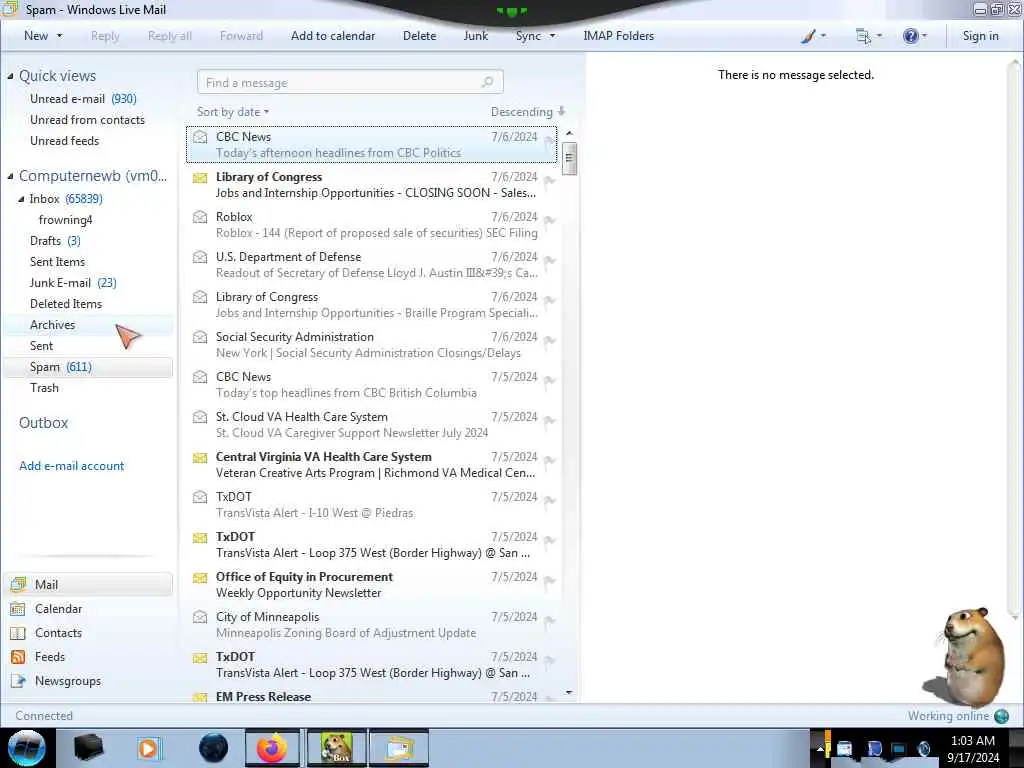Flag the Central Virginia VA message
The width and height of the screenshot is (1024, 768).
tap(549, 460)
